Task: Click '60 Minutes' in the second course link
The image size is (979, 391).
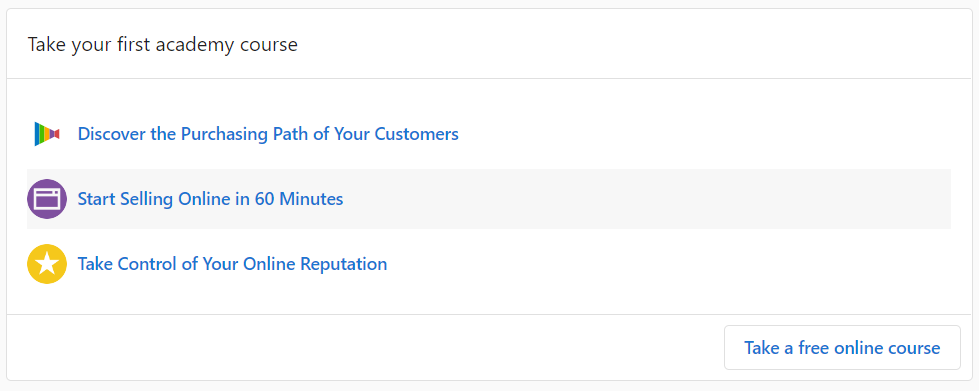Action: (299, 199)
